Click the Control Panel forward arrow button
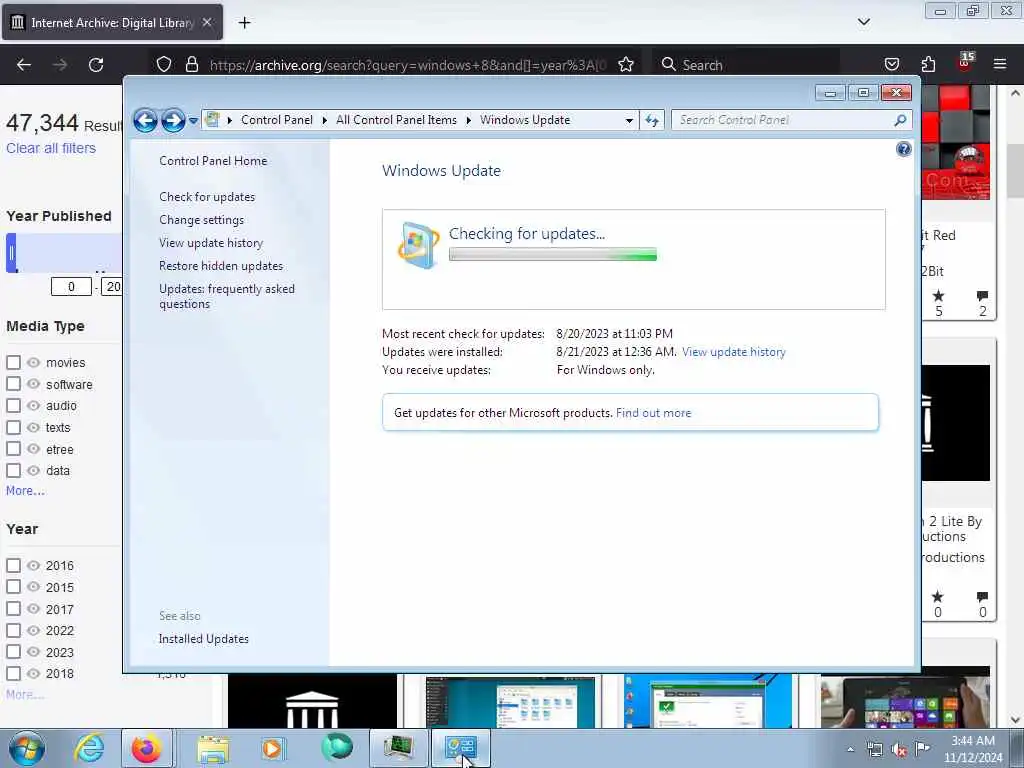Viewport: 1024px width, 768px height. pos(173,120)
